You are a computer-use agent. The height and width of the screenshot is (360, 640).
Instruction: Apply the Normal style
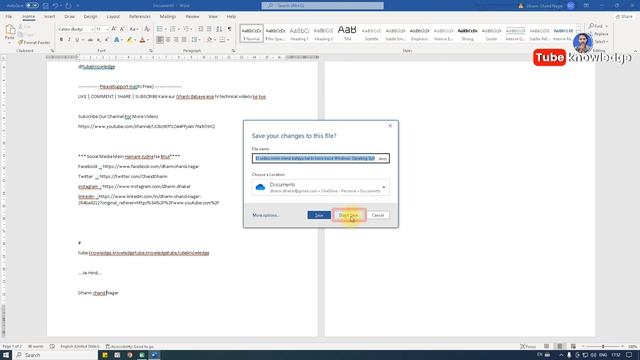(x=251, y=33)
